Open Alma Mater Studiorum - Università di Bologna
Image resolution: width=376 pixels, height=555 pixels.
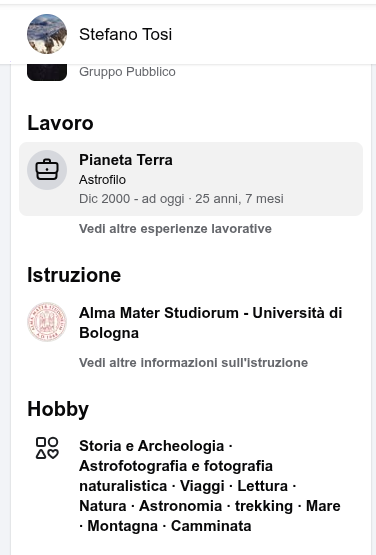(x=210, y=323)
